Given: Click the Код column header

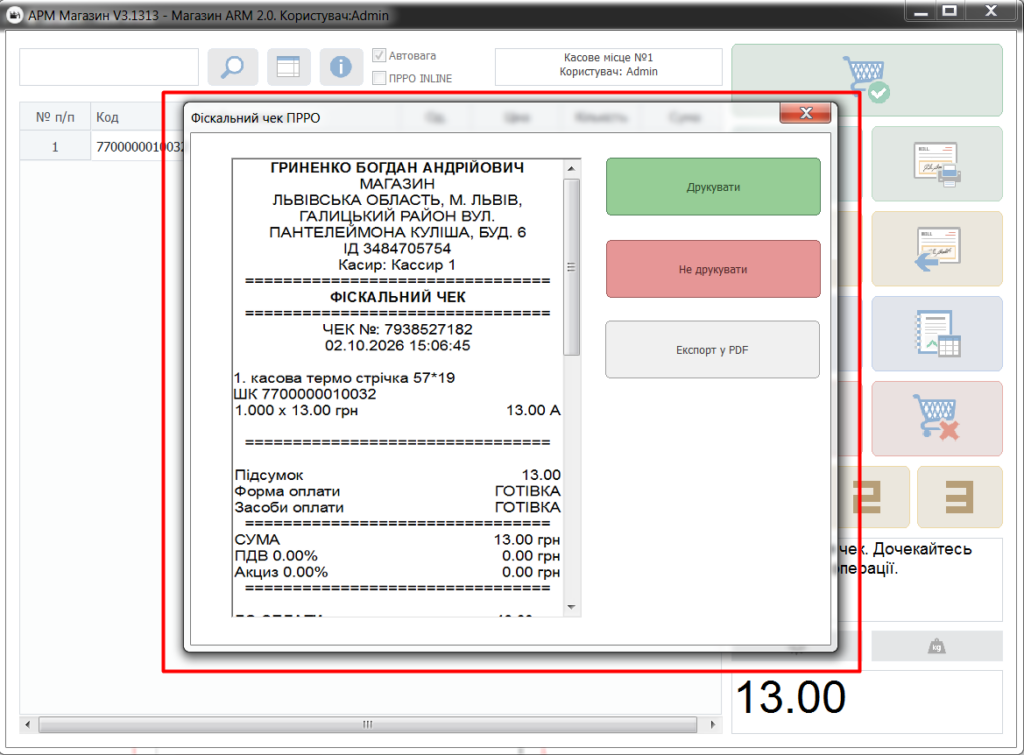Looking at the screenshot, I should pos(107,117).
